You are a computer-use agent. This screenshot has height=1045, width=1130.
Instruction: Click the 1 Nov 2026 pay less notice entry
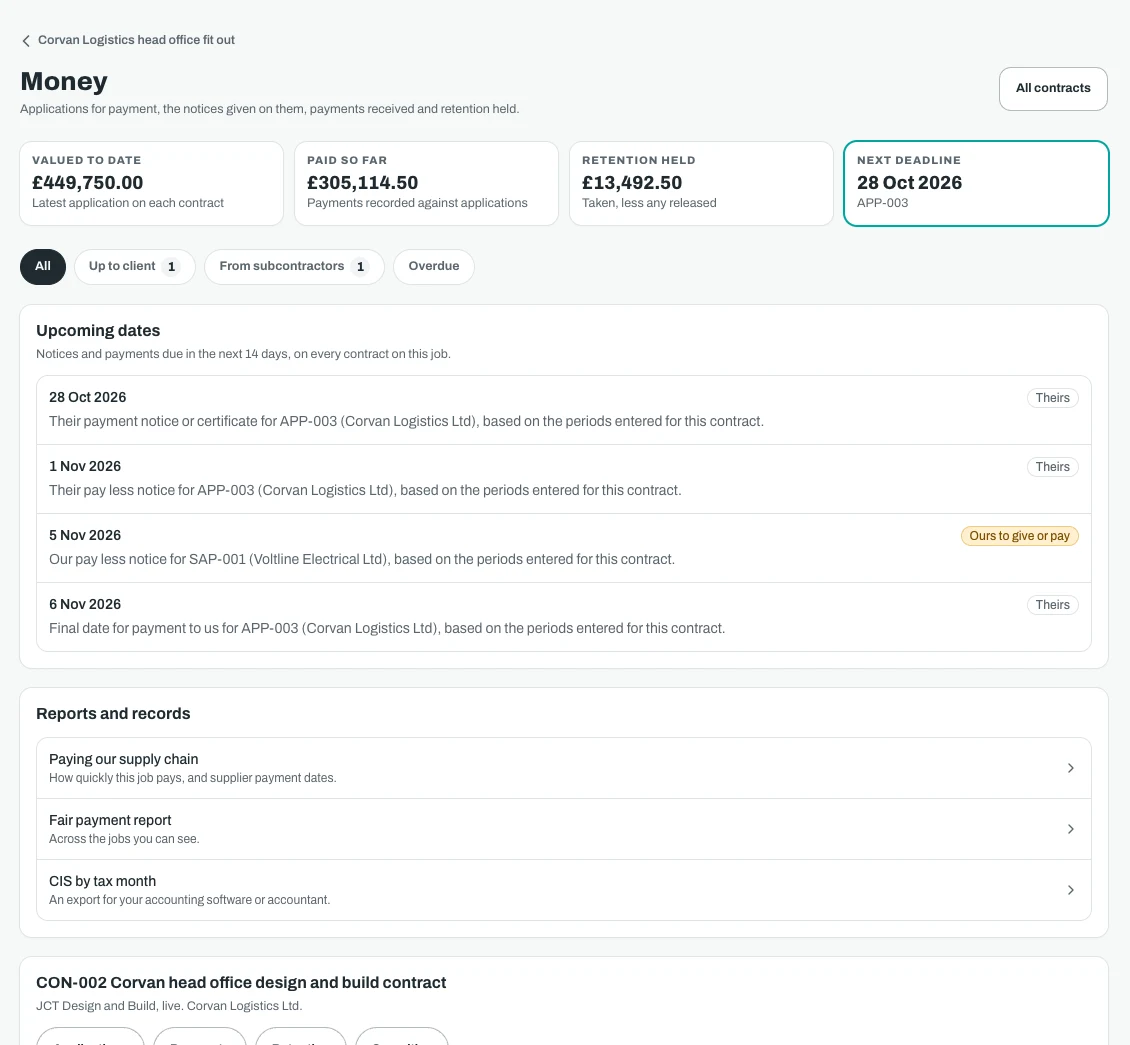coord(564,479)
